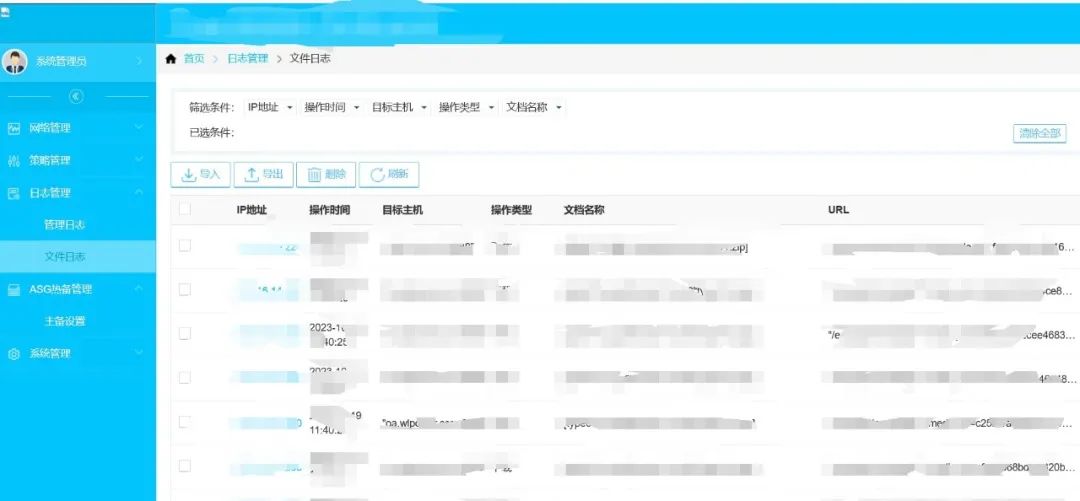Viewport: 1080px width, 501px height.
Task: Check the first table row checkbox
Action: click(x=185, y=245)
